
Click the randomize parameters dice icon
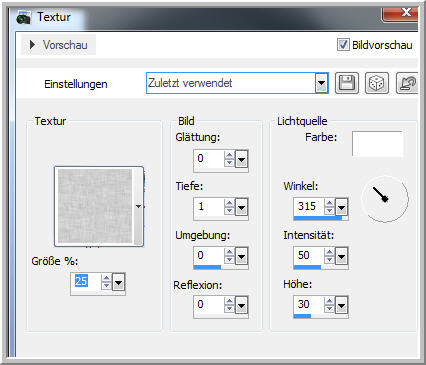(x=377, y=83)
